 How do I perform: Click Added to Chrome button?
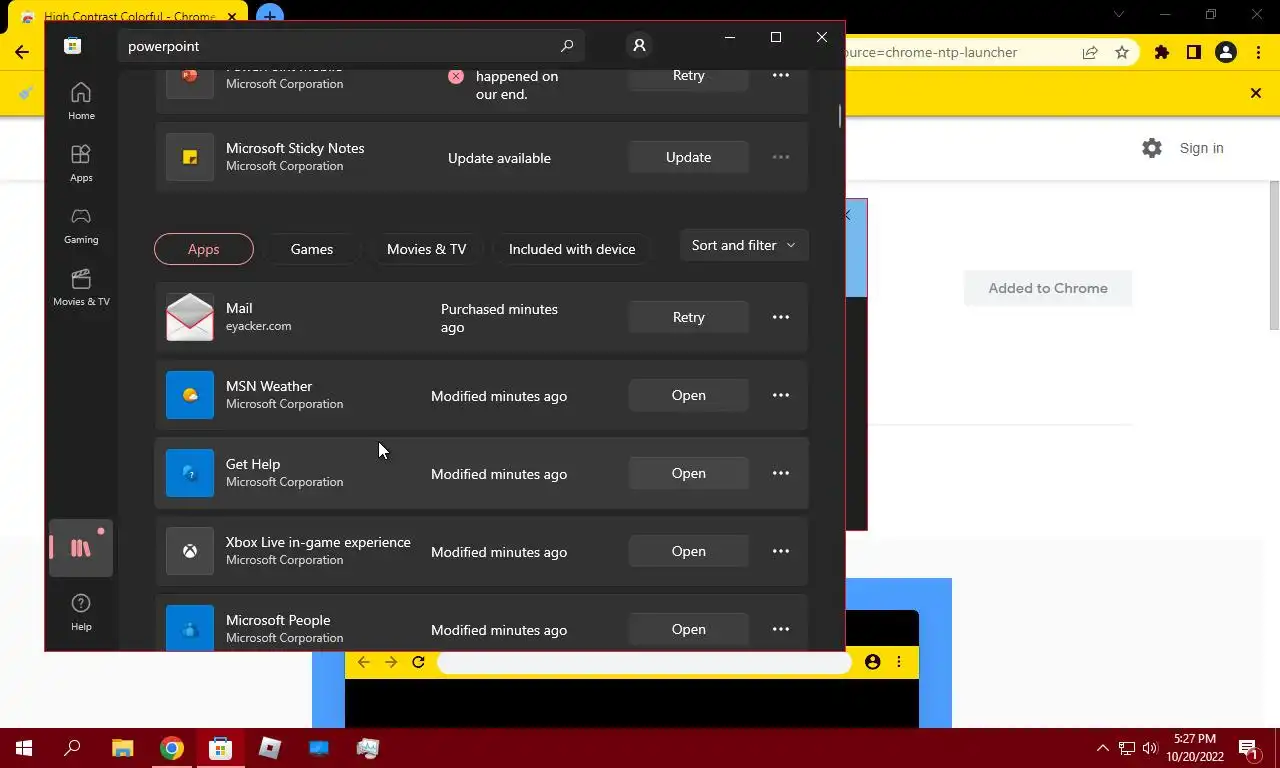1048,288
